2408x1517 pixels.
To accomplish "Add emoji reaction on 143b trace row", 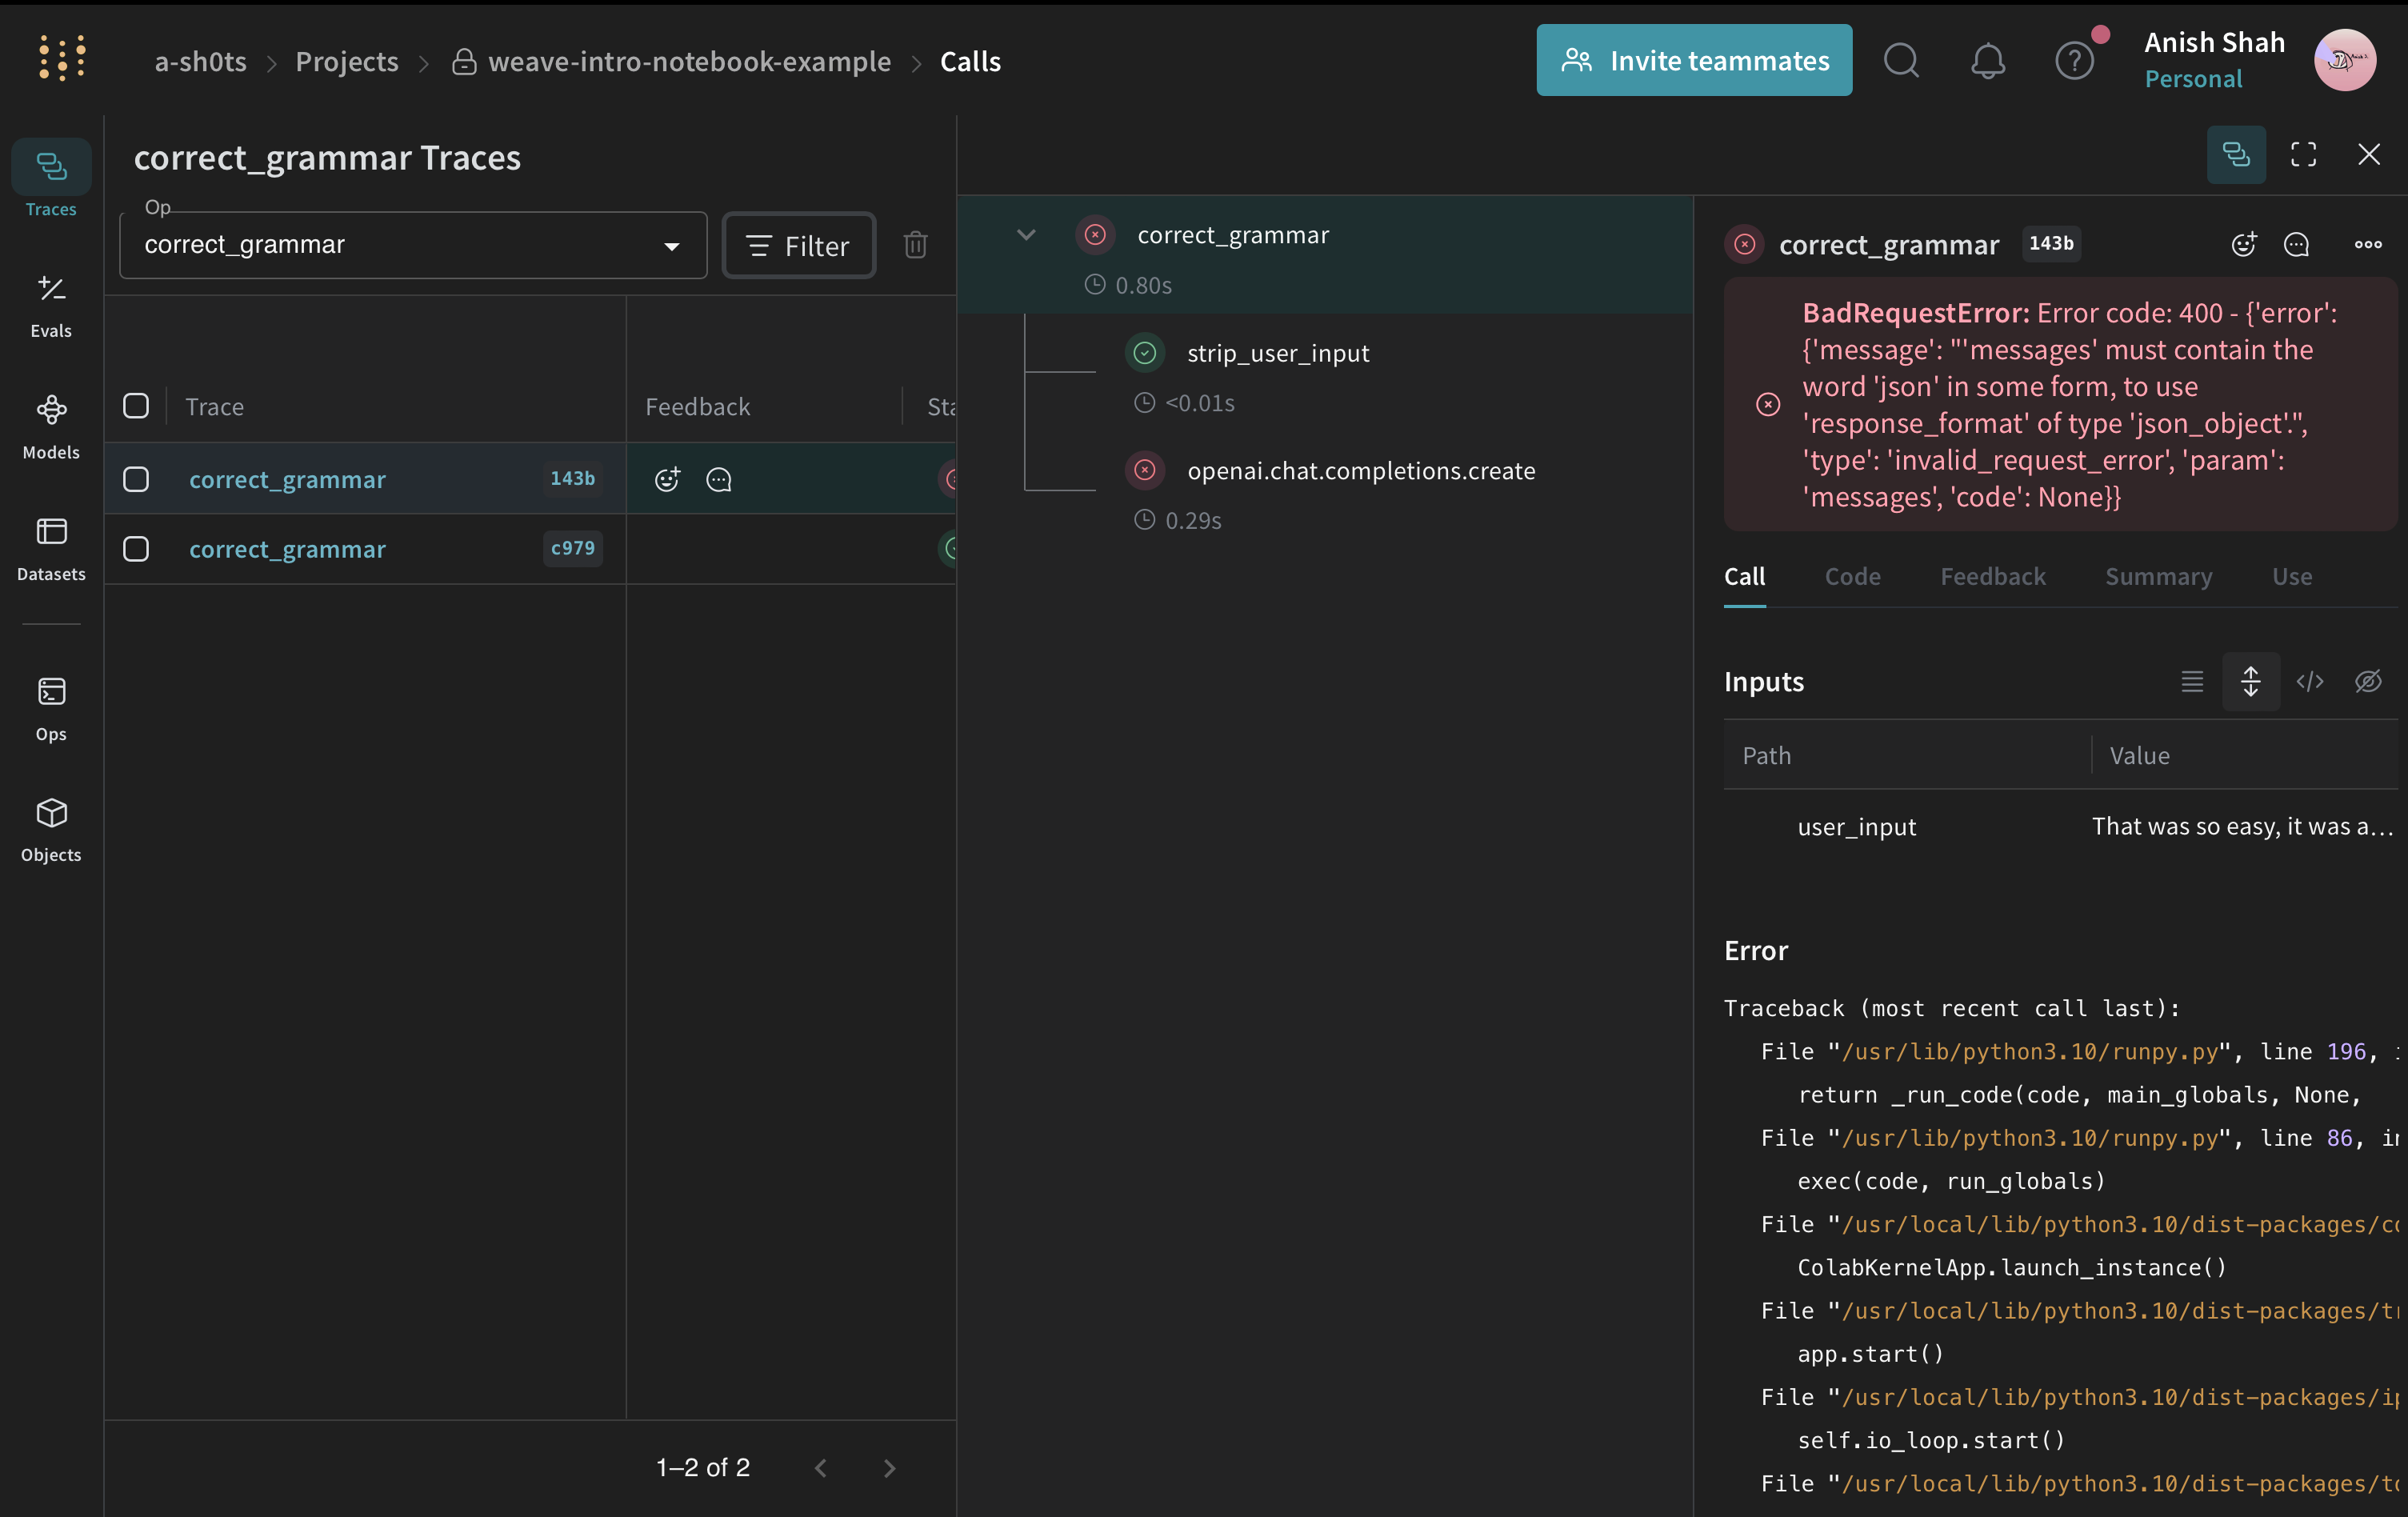I will point(667,479).
